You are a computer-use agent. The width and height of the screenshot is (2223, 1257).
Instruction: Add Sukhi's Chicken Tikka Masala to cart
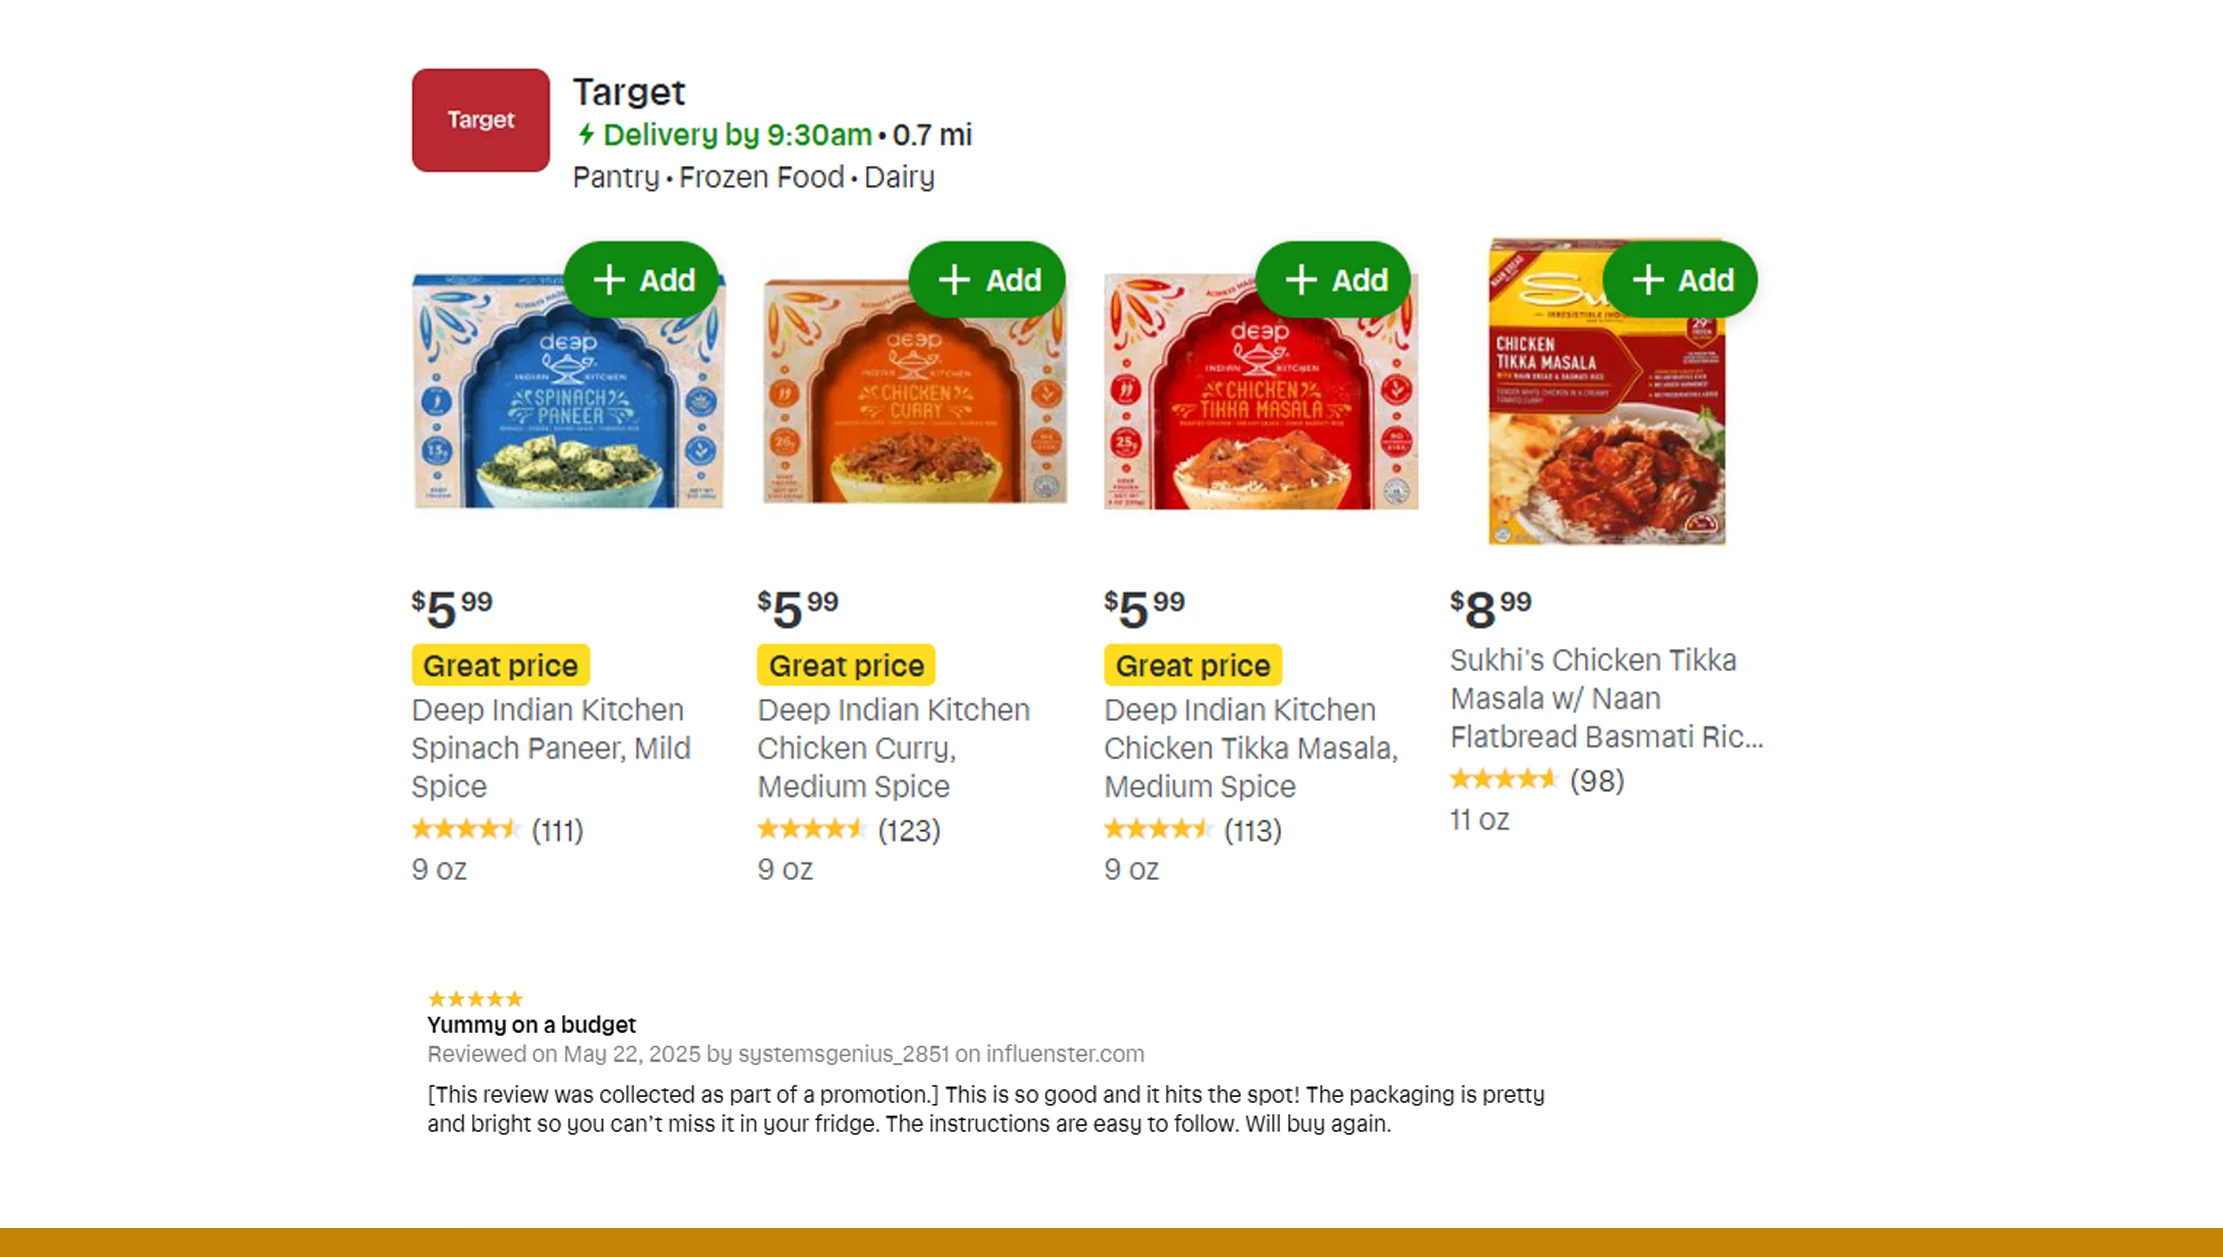[x=1681, y=280]
